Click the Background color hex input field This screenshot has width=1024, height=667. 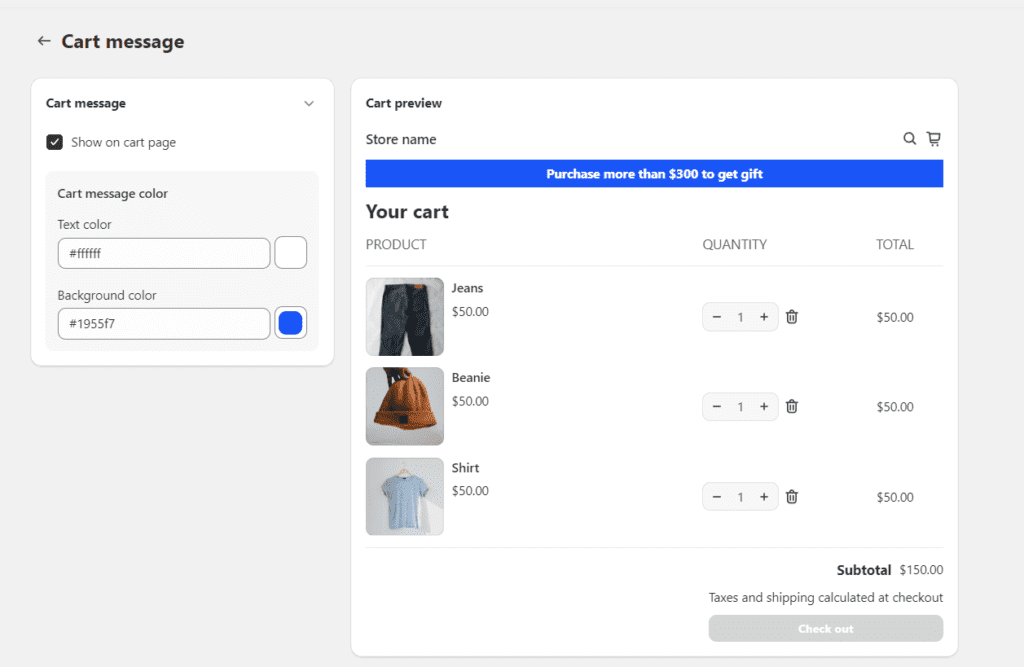point(163,324)
